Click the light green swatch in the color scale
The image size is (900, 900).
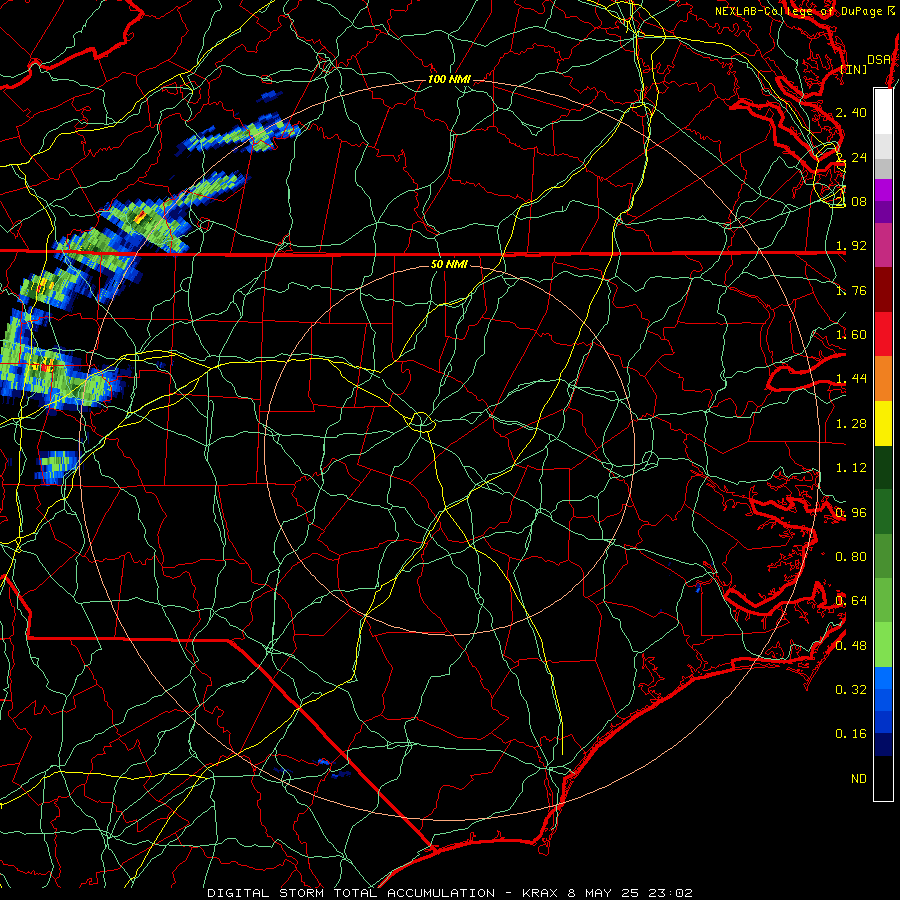coord(883,646)
